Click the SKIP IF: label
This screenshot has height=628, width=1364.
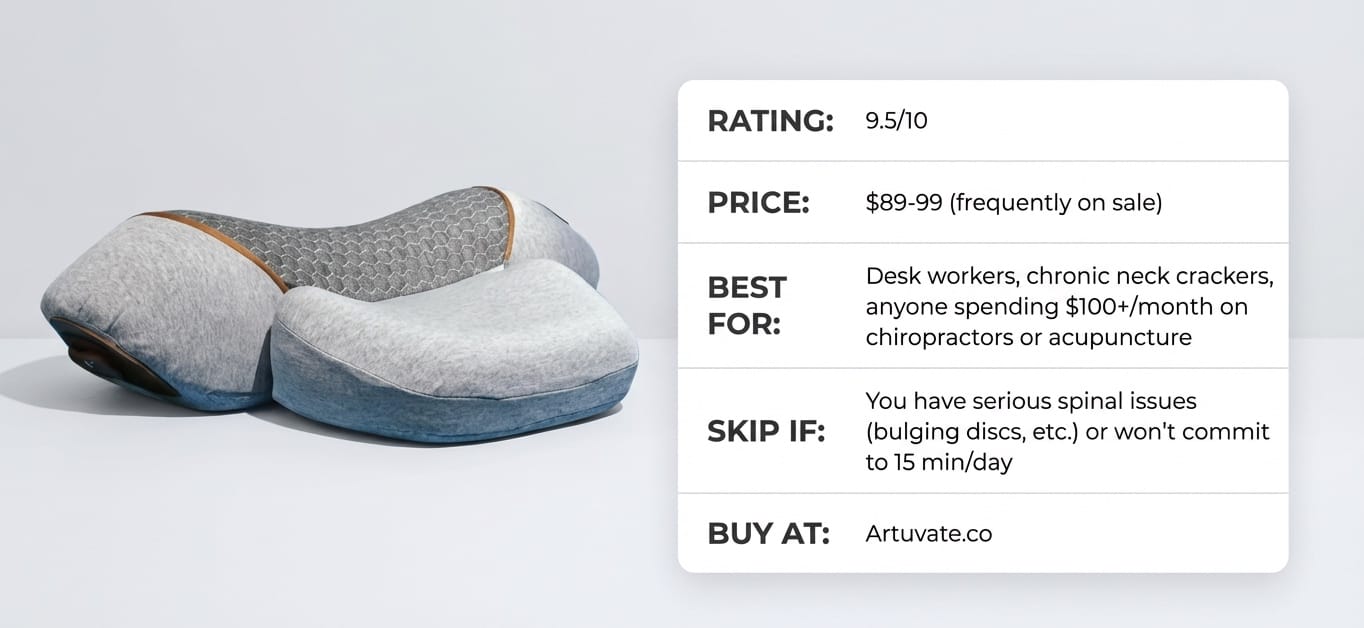tap(766, 432)
